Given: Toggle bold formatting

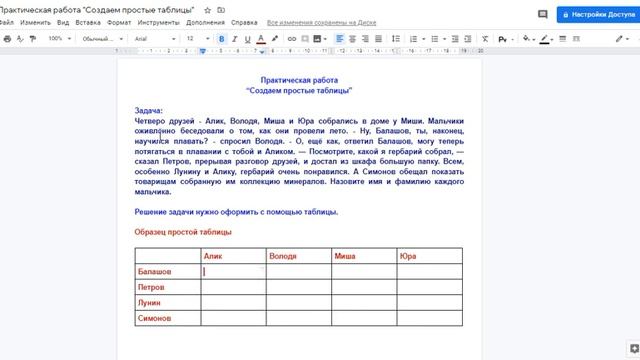Looking at the screenshot, I should point(222,39).
